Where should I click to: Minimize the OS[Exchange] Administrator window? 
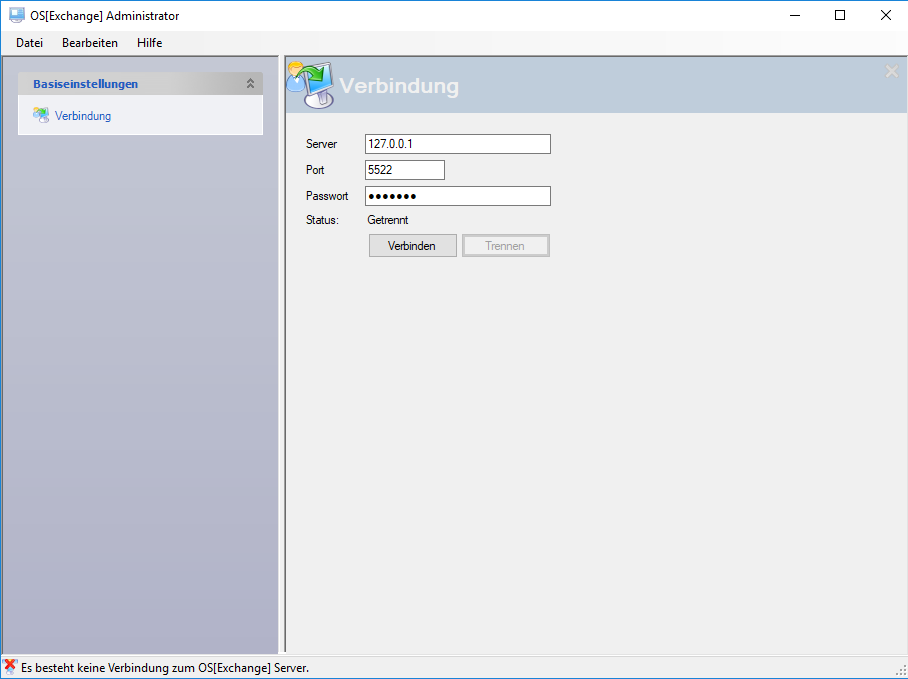tap(794, 16)
